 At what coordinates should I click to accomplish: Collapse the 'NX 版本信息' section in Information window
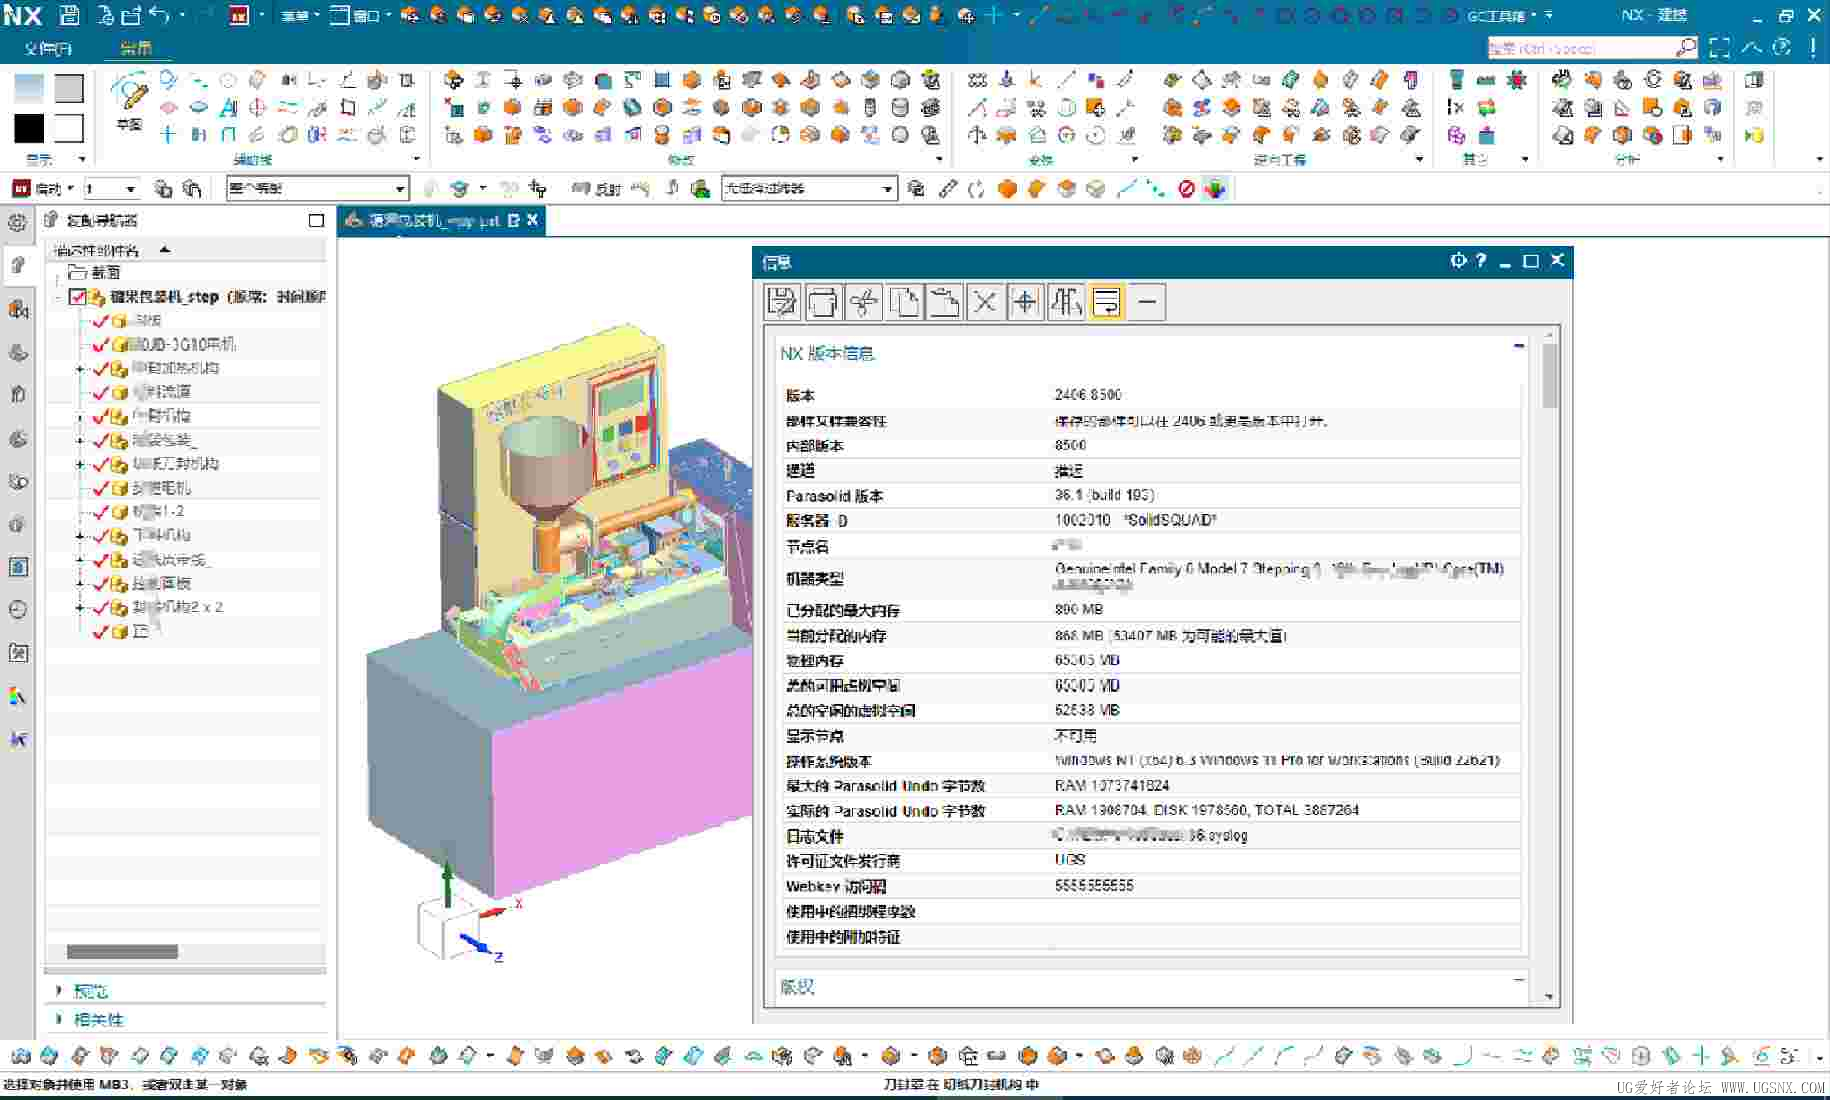coord(1518,346)
